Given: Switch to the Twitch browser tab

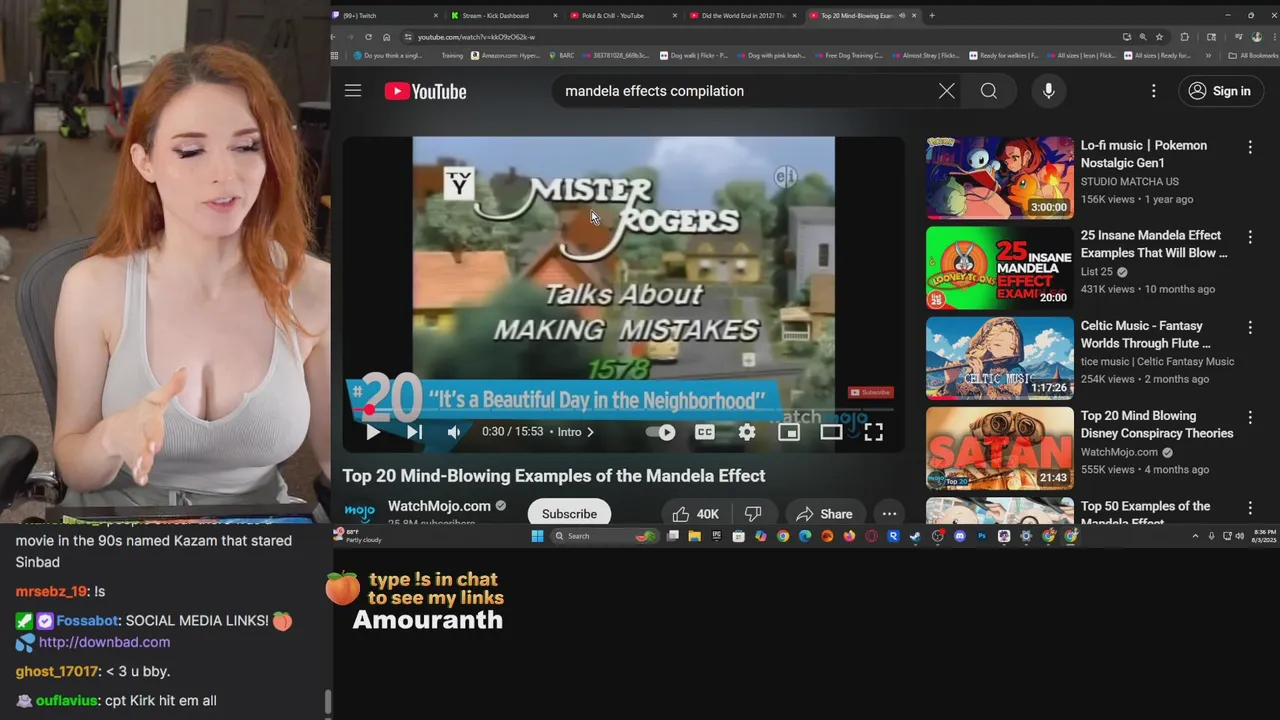Looking at the screenshot, I should coord(385,15).
